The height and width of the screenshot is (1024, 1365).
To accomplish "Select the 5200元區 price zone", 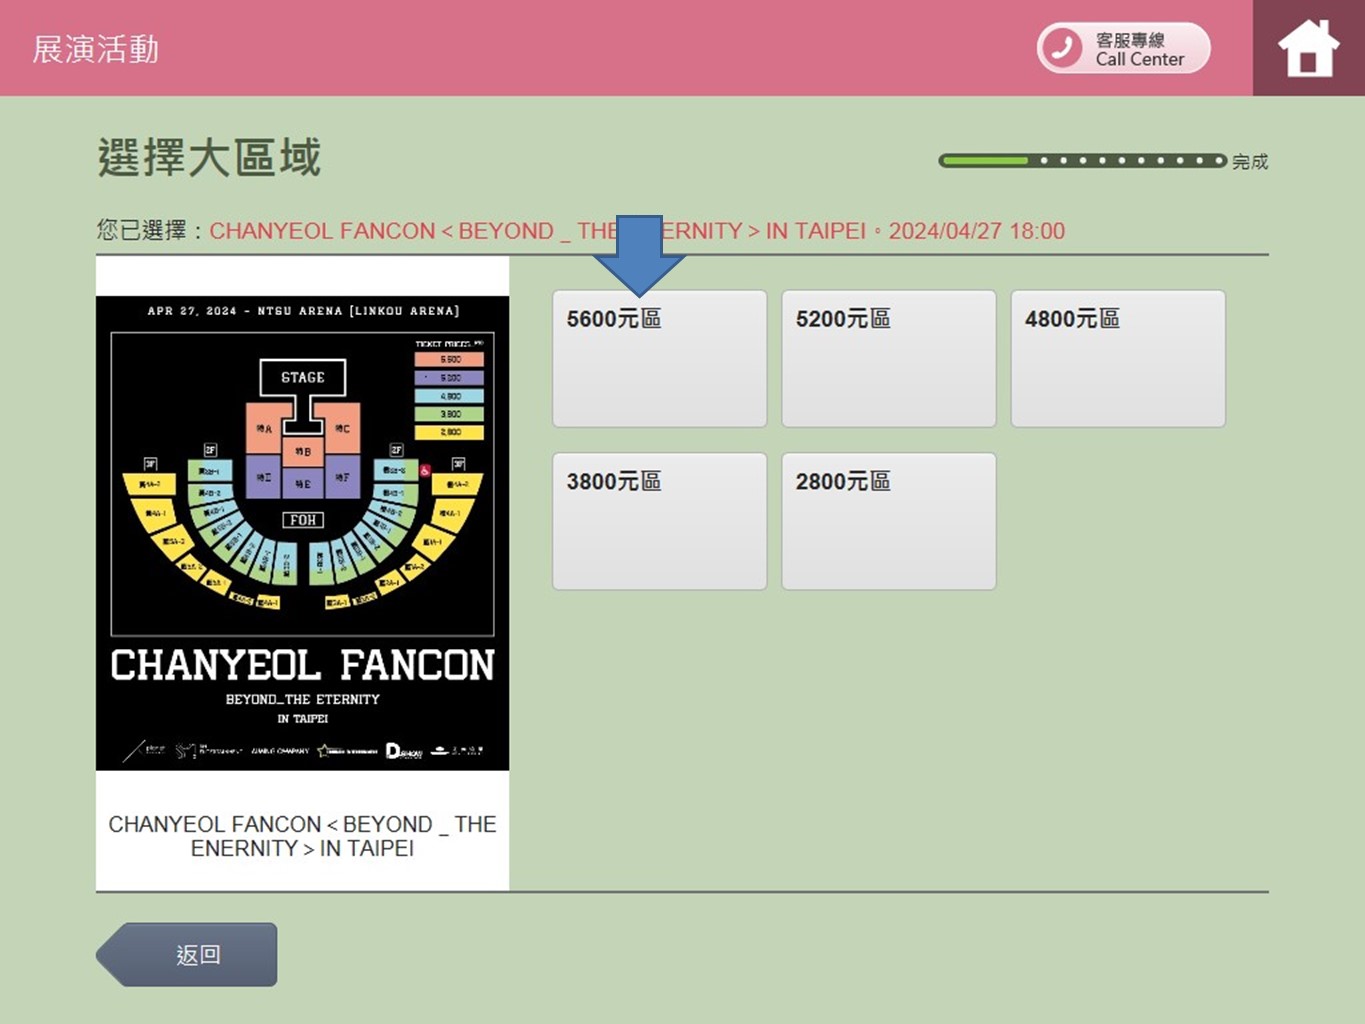I will [888, 359].
